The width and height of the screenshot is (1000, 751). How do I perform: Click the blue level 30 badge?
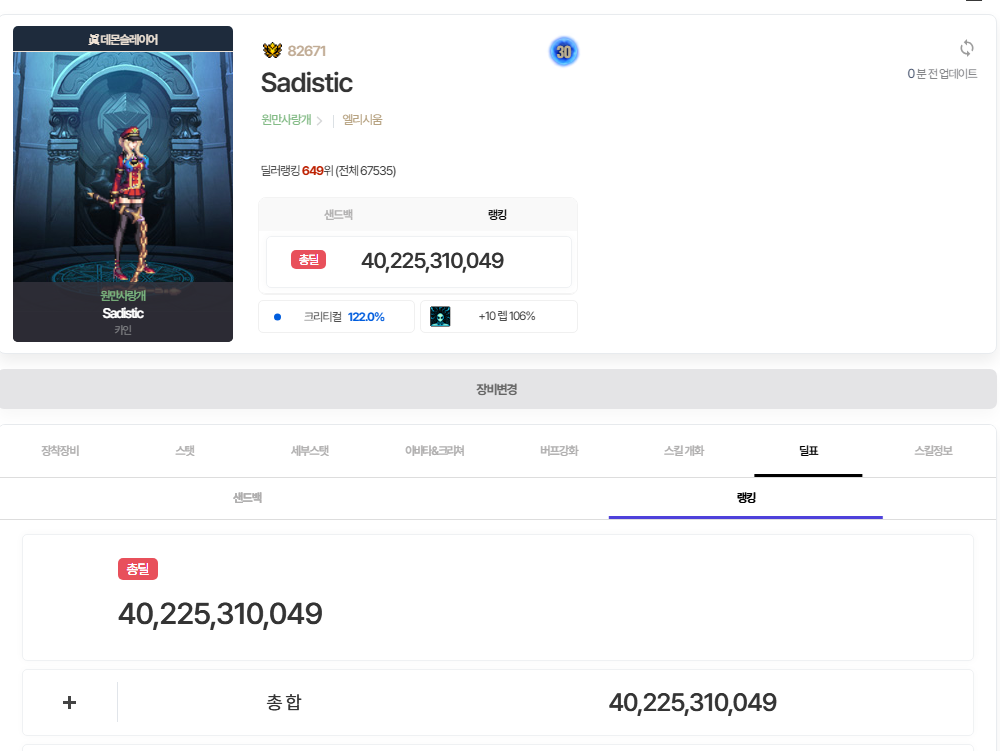click(x=563, y=52)
